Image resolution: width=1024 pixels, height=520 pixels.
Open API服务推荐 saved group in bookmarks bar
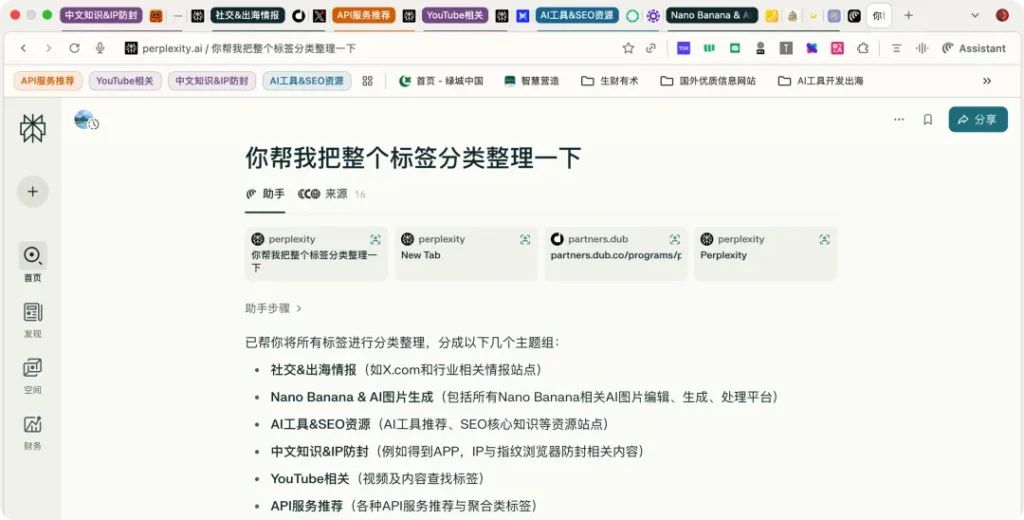[x=48, y=81]
